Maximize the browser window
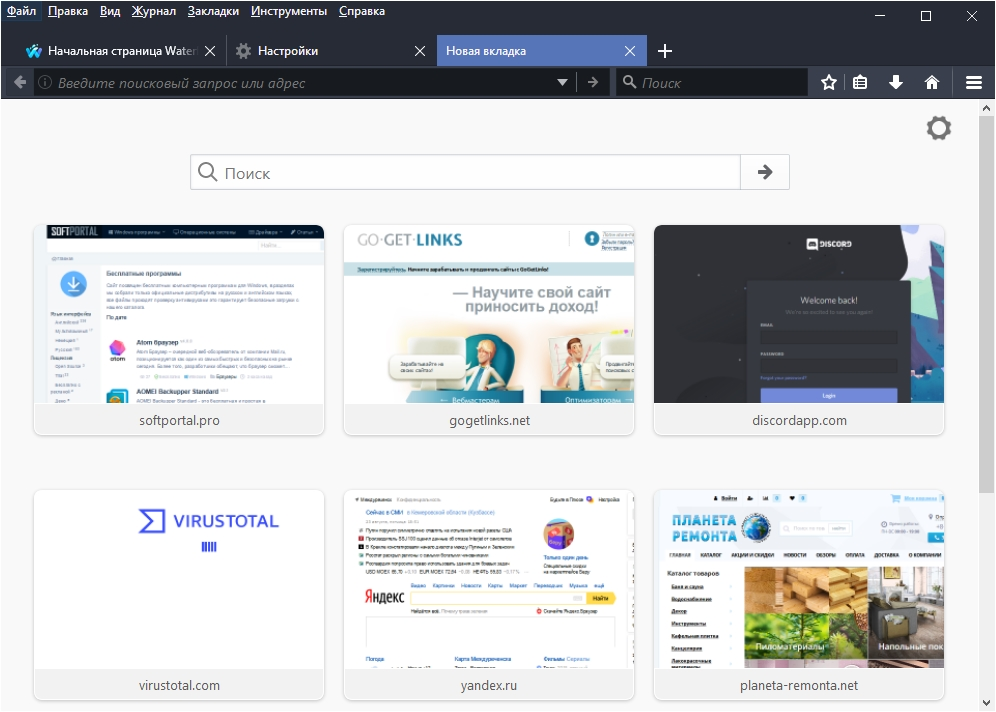Image resolution: width=996 pixels, height=712 pixels. pyautogui.click(x=925, y=16)
